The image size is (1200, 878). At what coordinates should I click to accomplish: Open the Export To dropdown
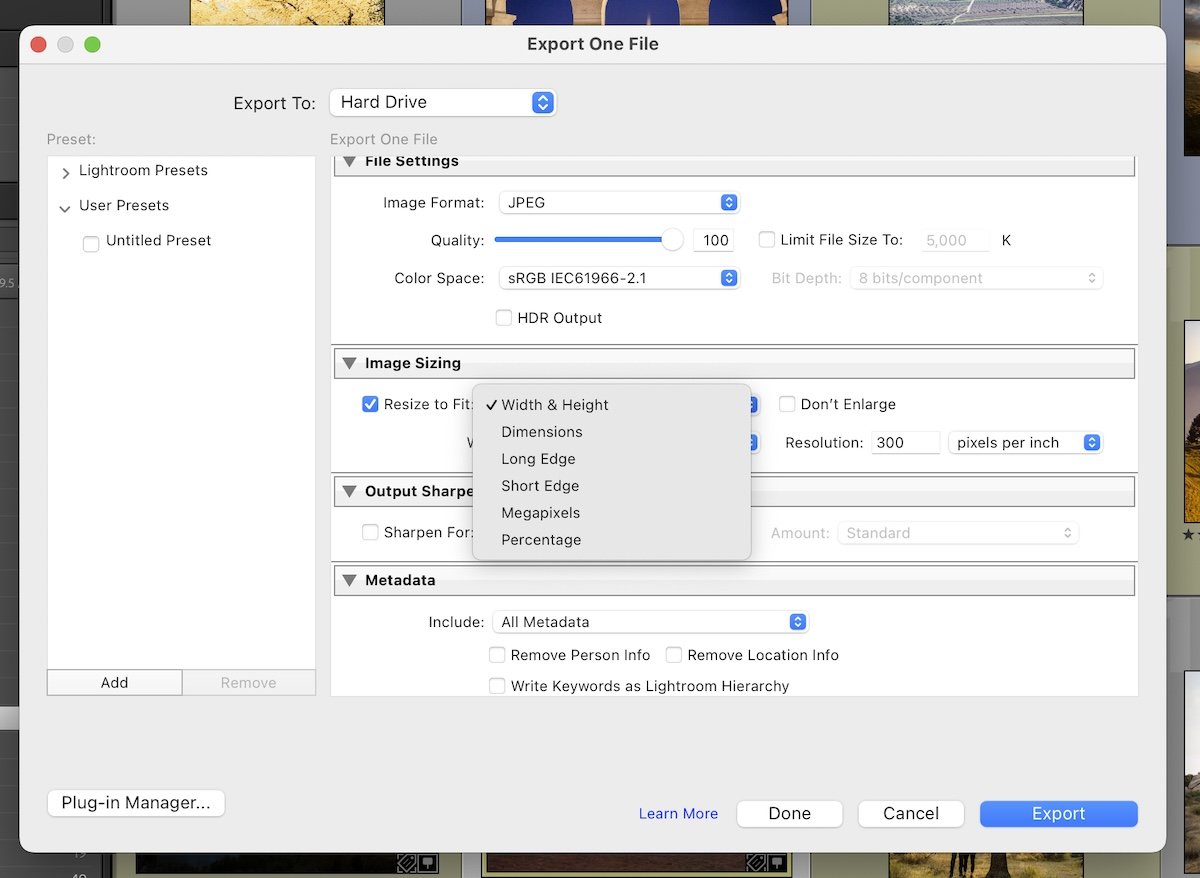pyautogui.click(x=443, y=102)
